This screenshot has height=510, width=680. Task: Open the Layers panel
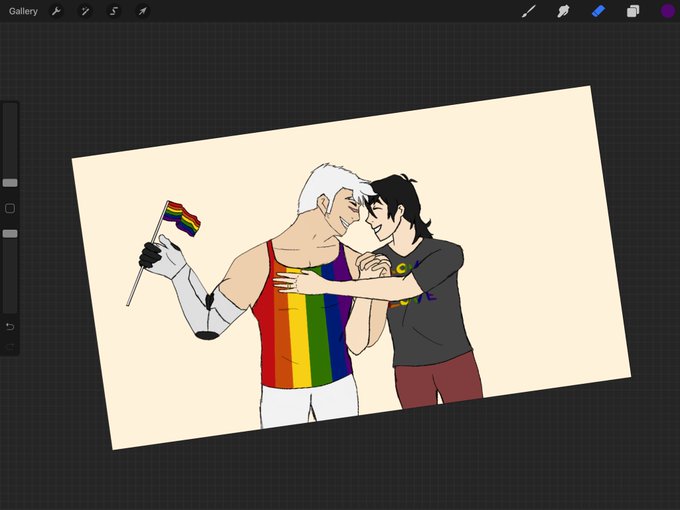click(633, 11)
